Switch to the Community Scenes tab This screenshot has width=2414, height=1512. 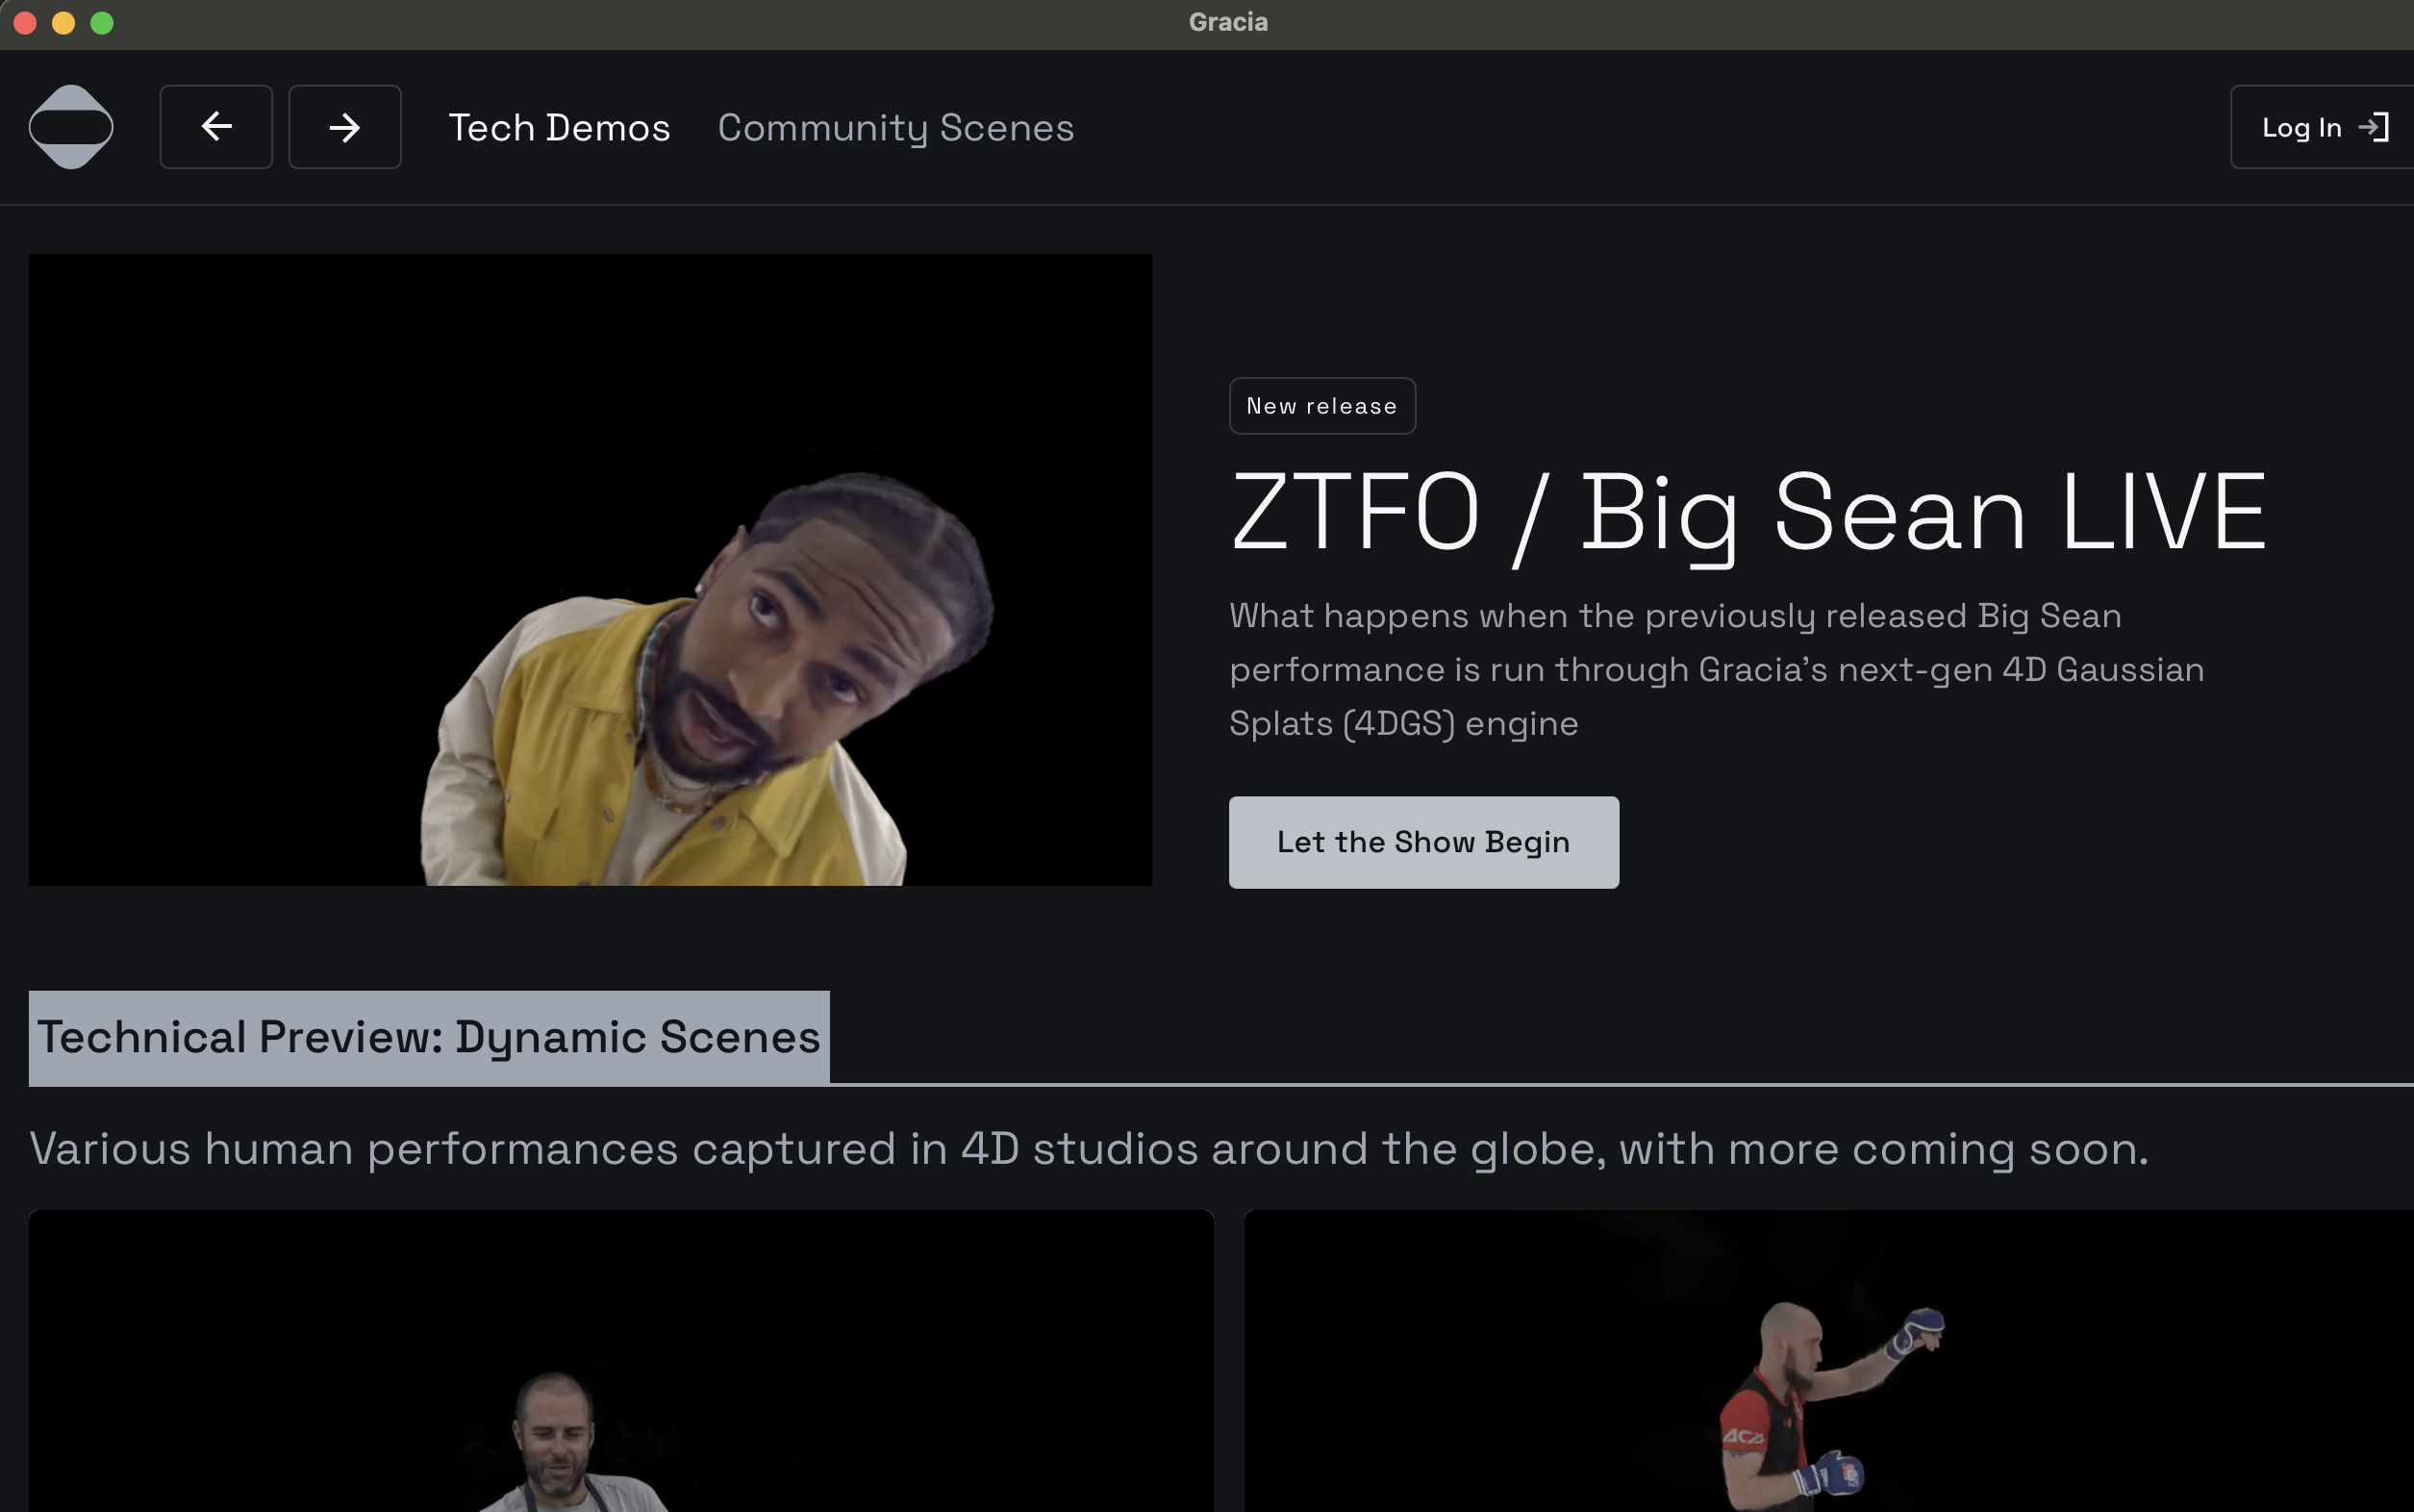click(896, 128)
